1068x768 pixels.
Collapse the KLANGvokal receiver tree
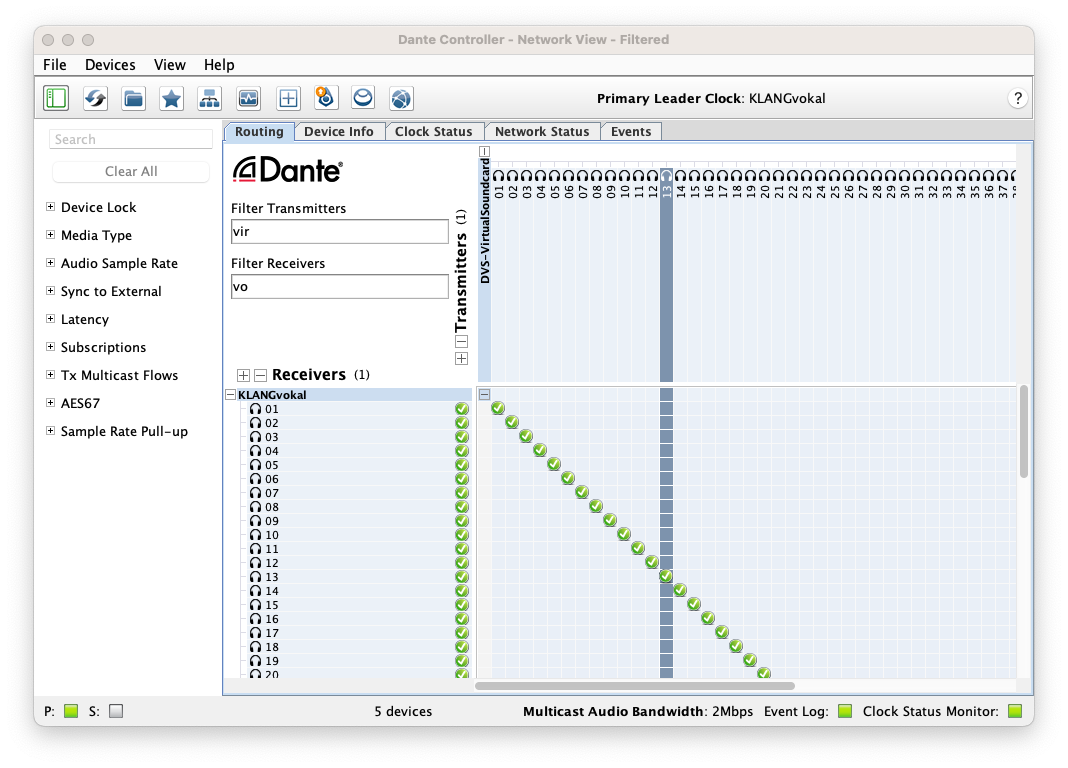click(x=231, y=395)
